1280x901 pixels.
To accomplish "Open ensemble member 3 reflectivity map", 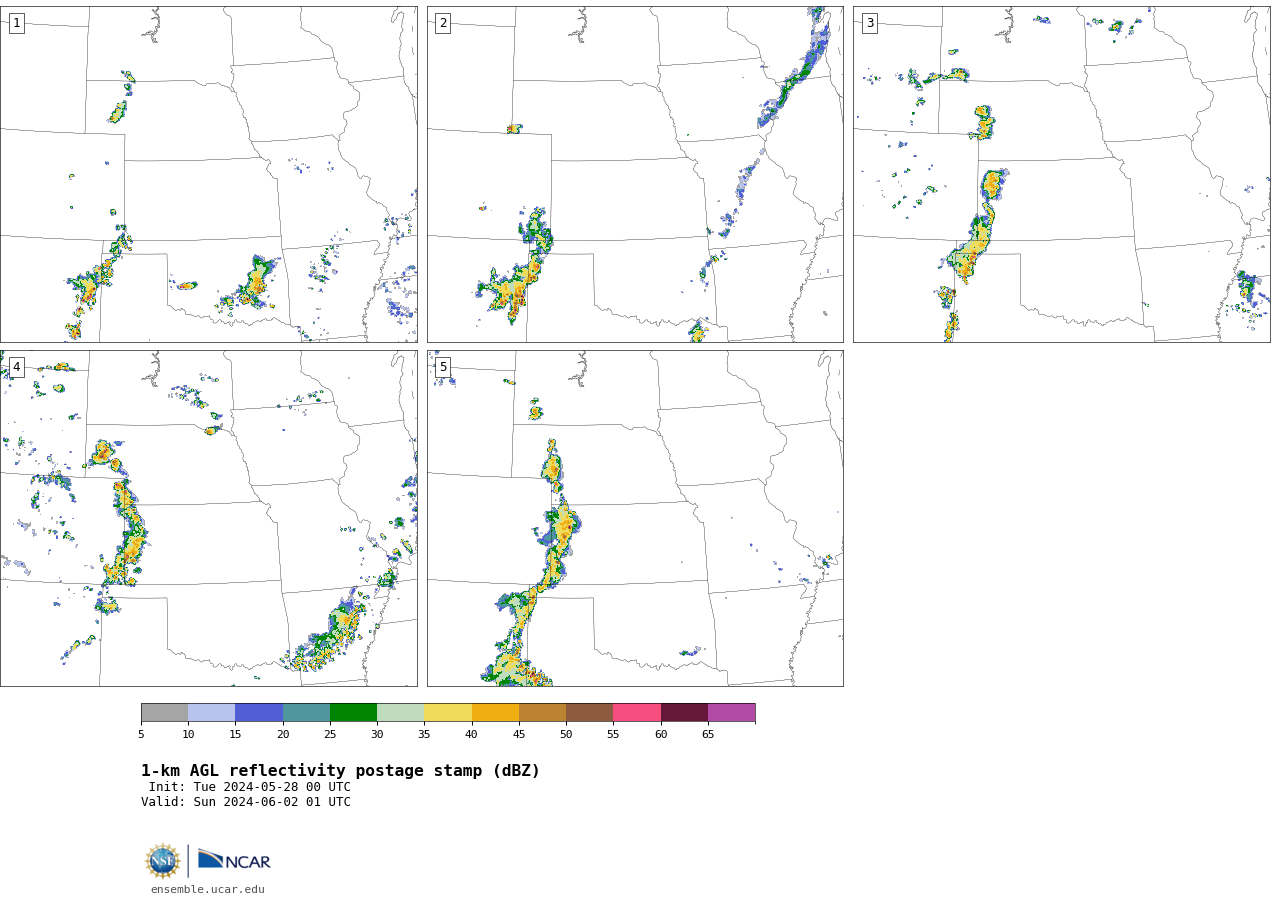I will point(1061,174).
